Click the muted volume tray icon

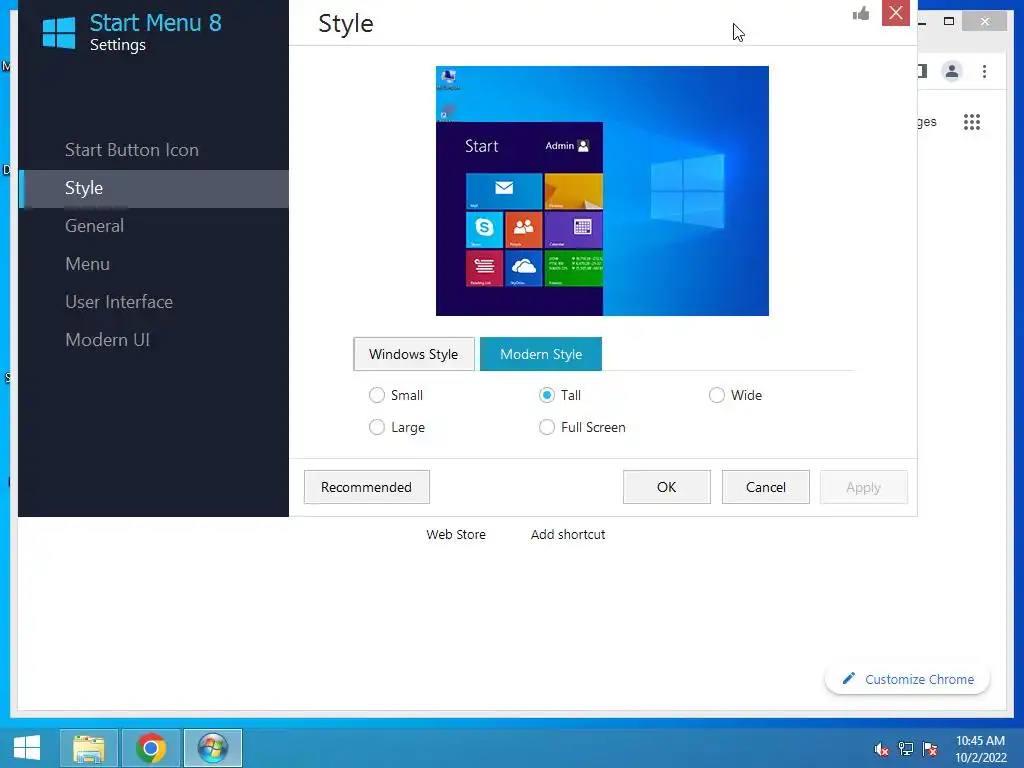tap(881, 749)
